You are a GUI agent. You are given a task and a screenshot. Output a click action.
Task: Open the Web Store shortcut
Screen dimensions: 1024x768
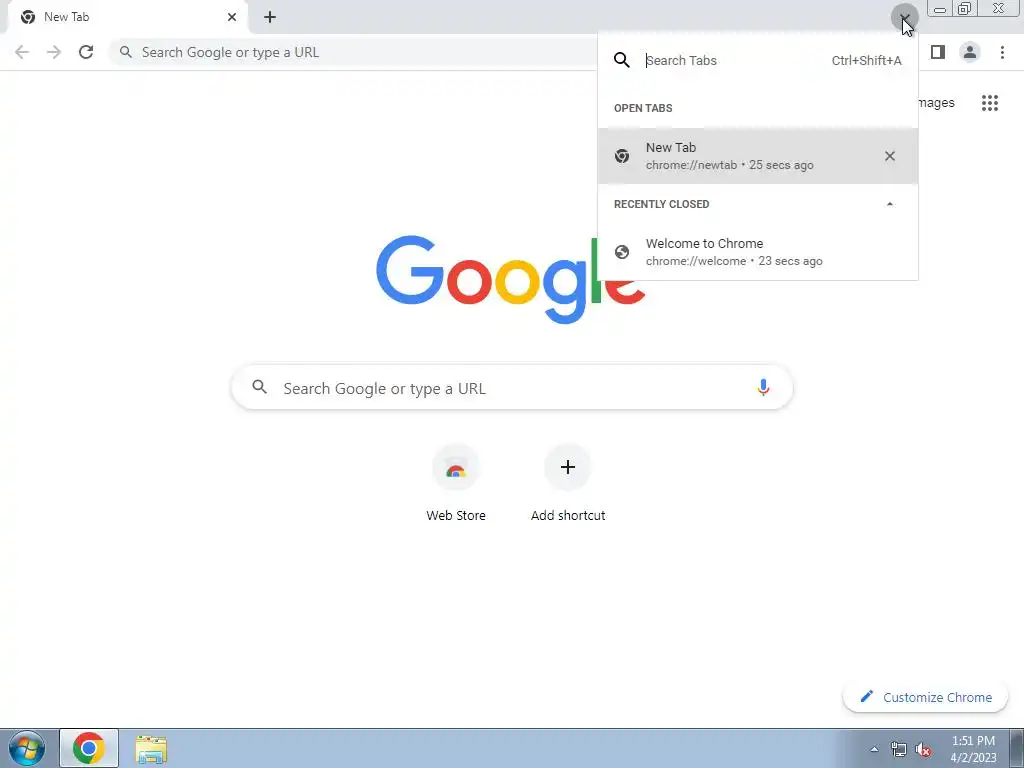point(456,483)
